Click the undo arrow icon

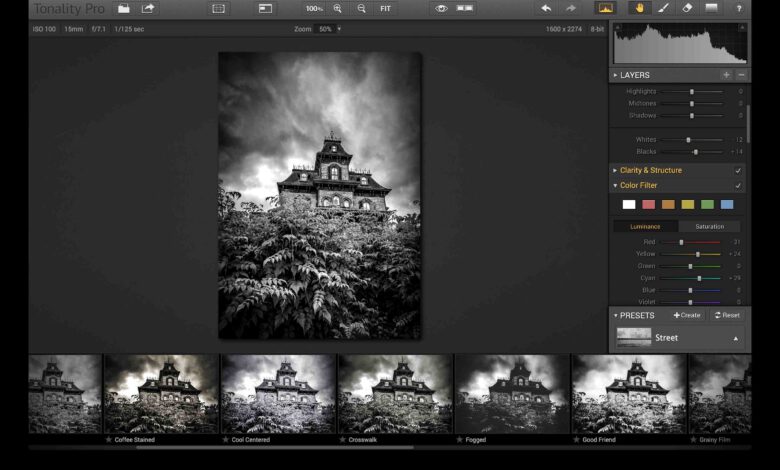click(x=545, y=8)
